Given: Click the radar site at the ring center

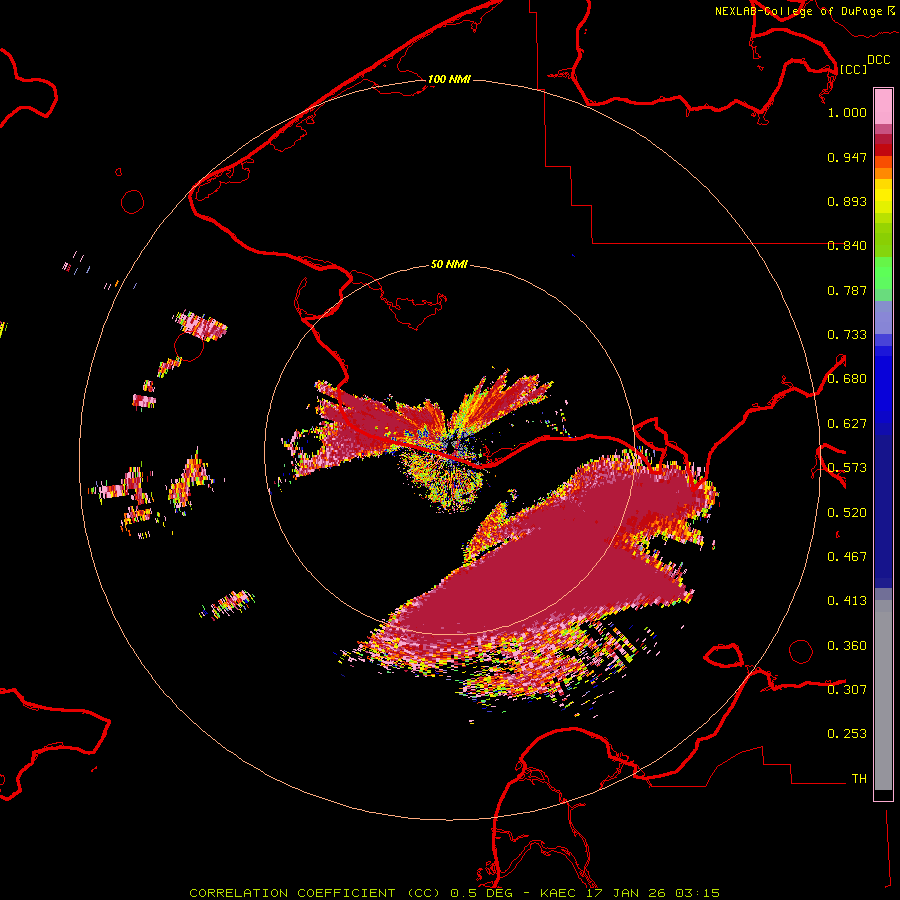Looking at the screenshot, I should [451, 445].
